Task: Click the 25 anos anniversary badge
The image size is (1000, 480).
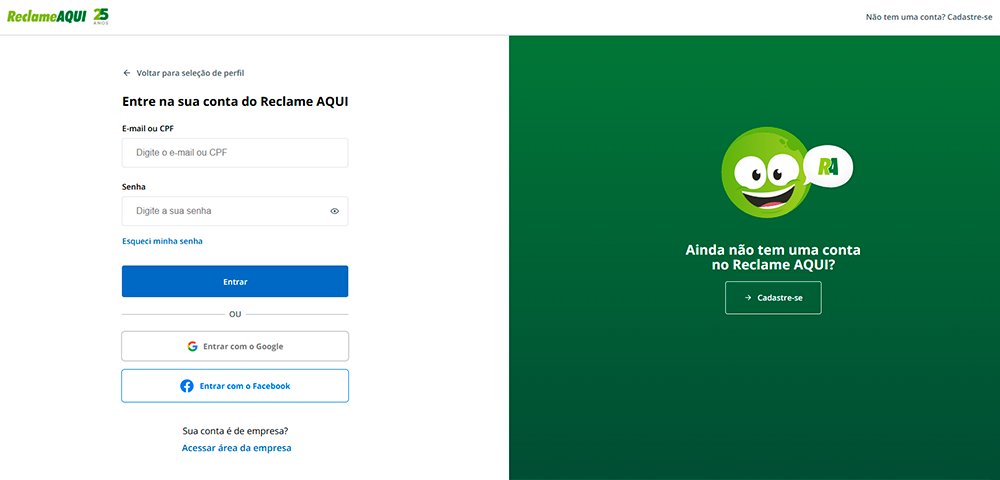Action: 101,16
